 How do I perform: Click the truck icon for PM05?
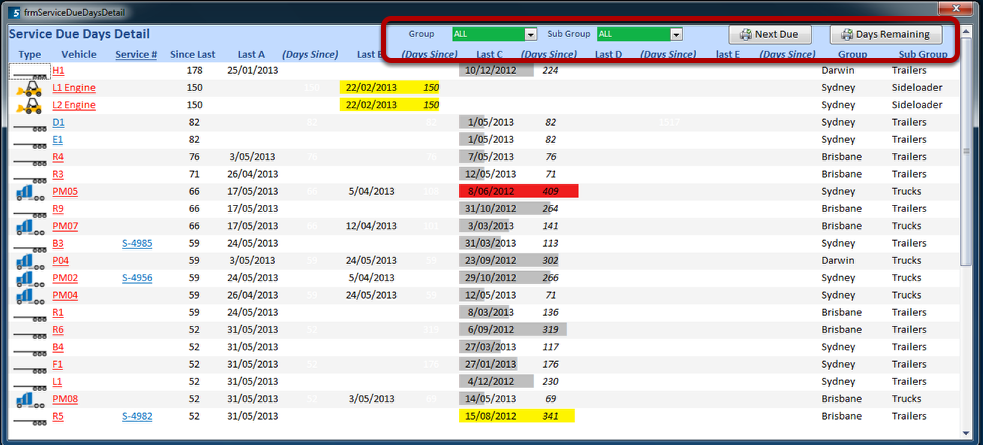click(x=29, y=192)
